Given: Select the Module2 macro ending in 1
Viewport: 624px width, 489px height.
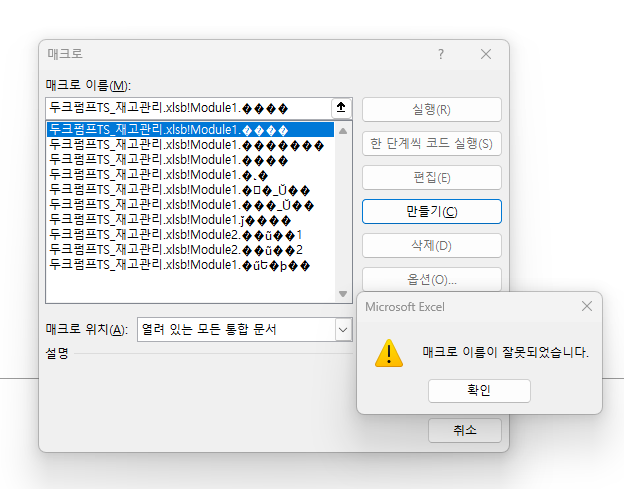Looking at the screenshot, I should click(x=190, y=235).
